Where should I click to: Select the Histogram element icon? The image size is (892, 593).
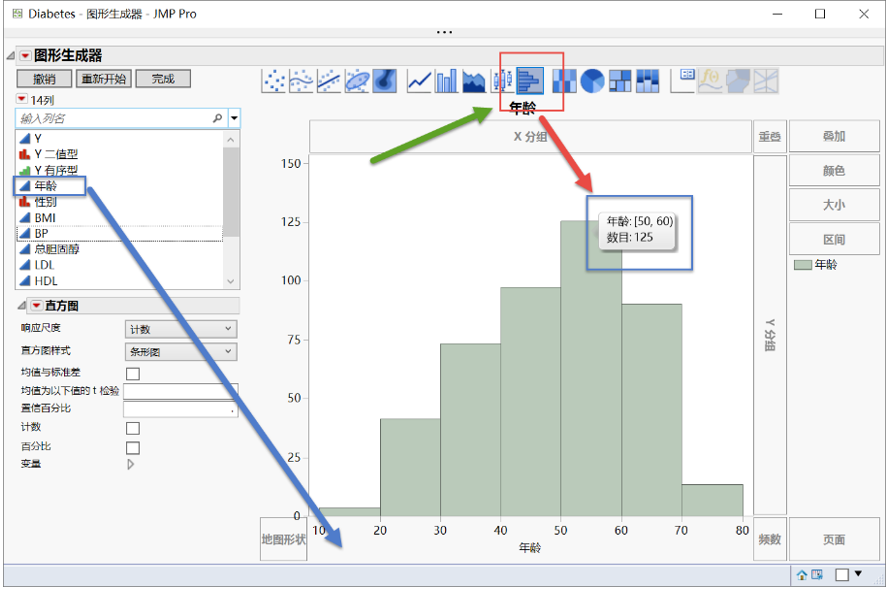click(530, 81)
